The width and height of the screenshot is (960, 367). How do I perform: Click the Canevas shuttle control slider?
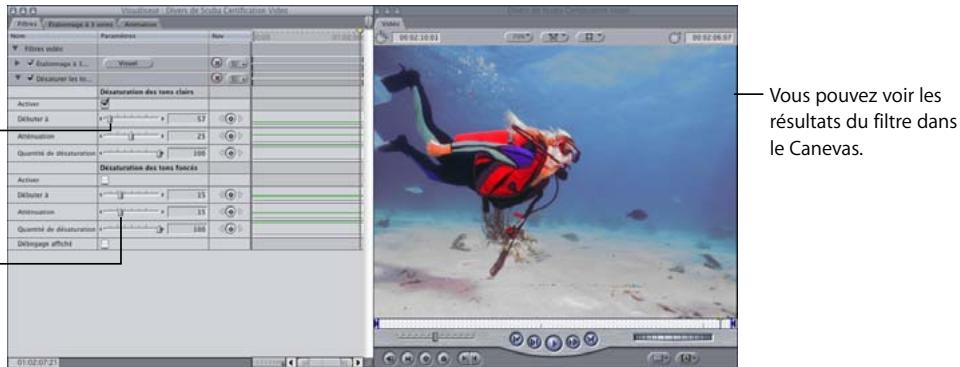click(x=435, y=336)
